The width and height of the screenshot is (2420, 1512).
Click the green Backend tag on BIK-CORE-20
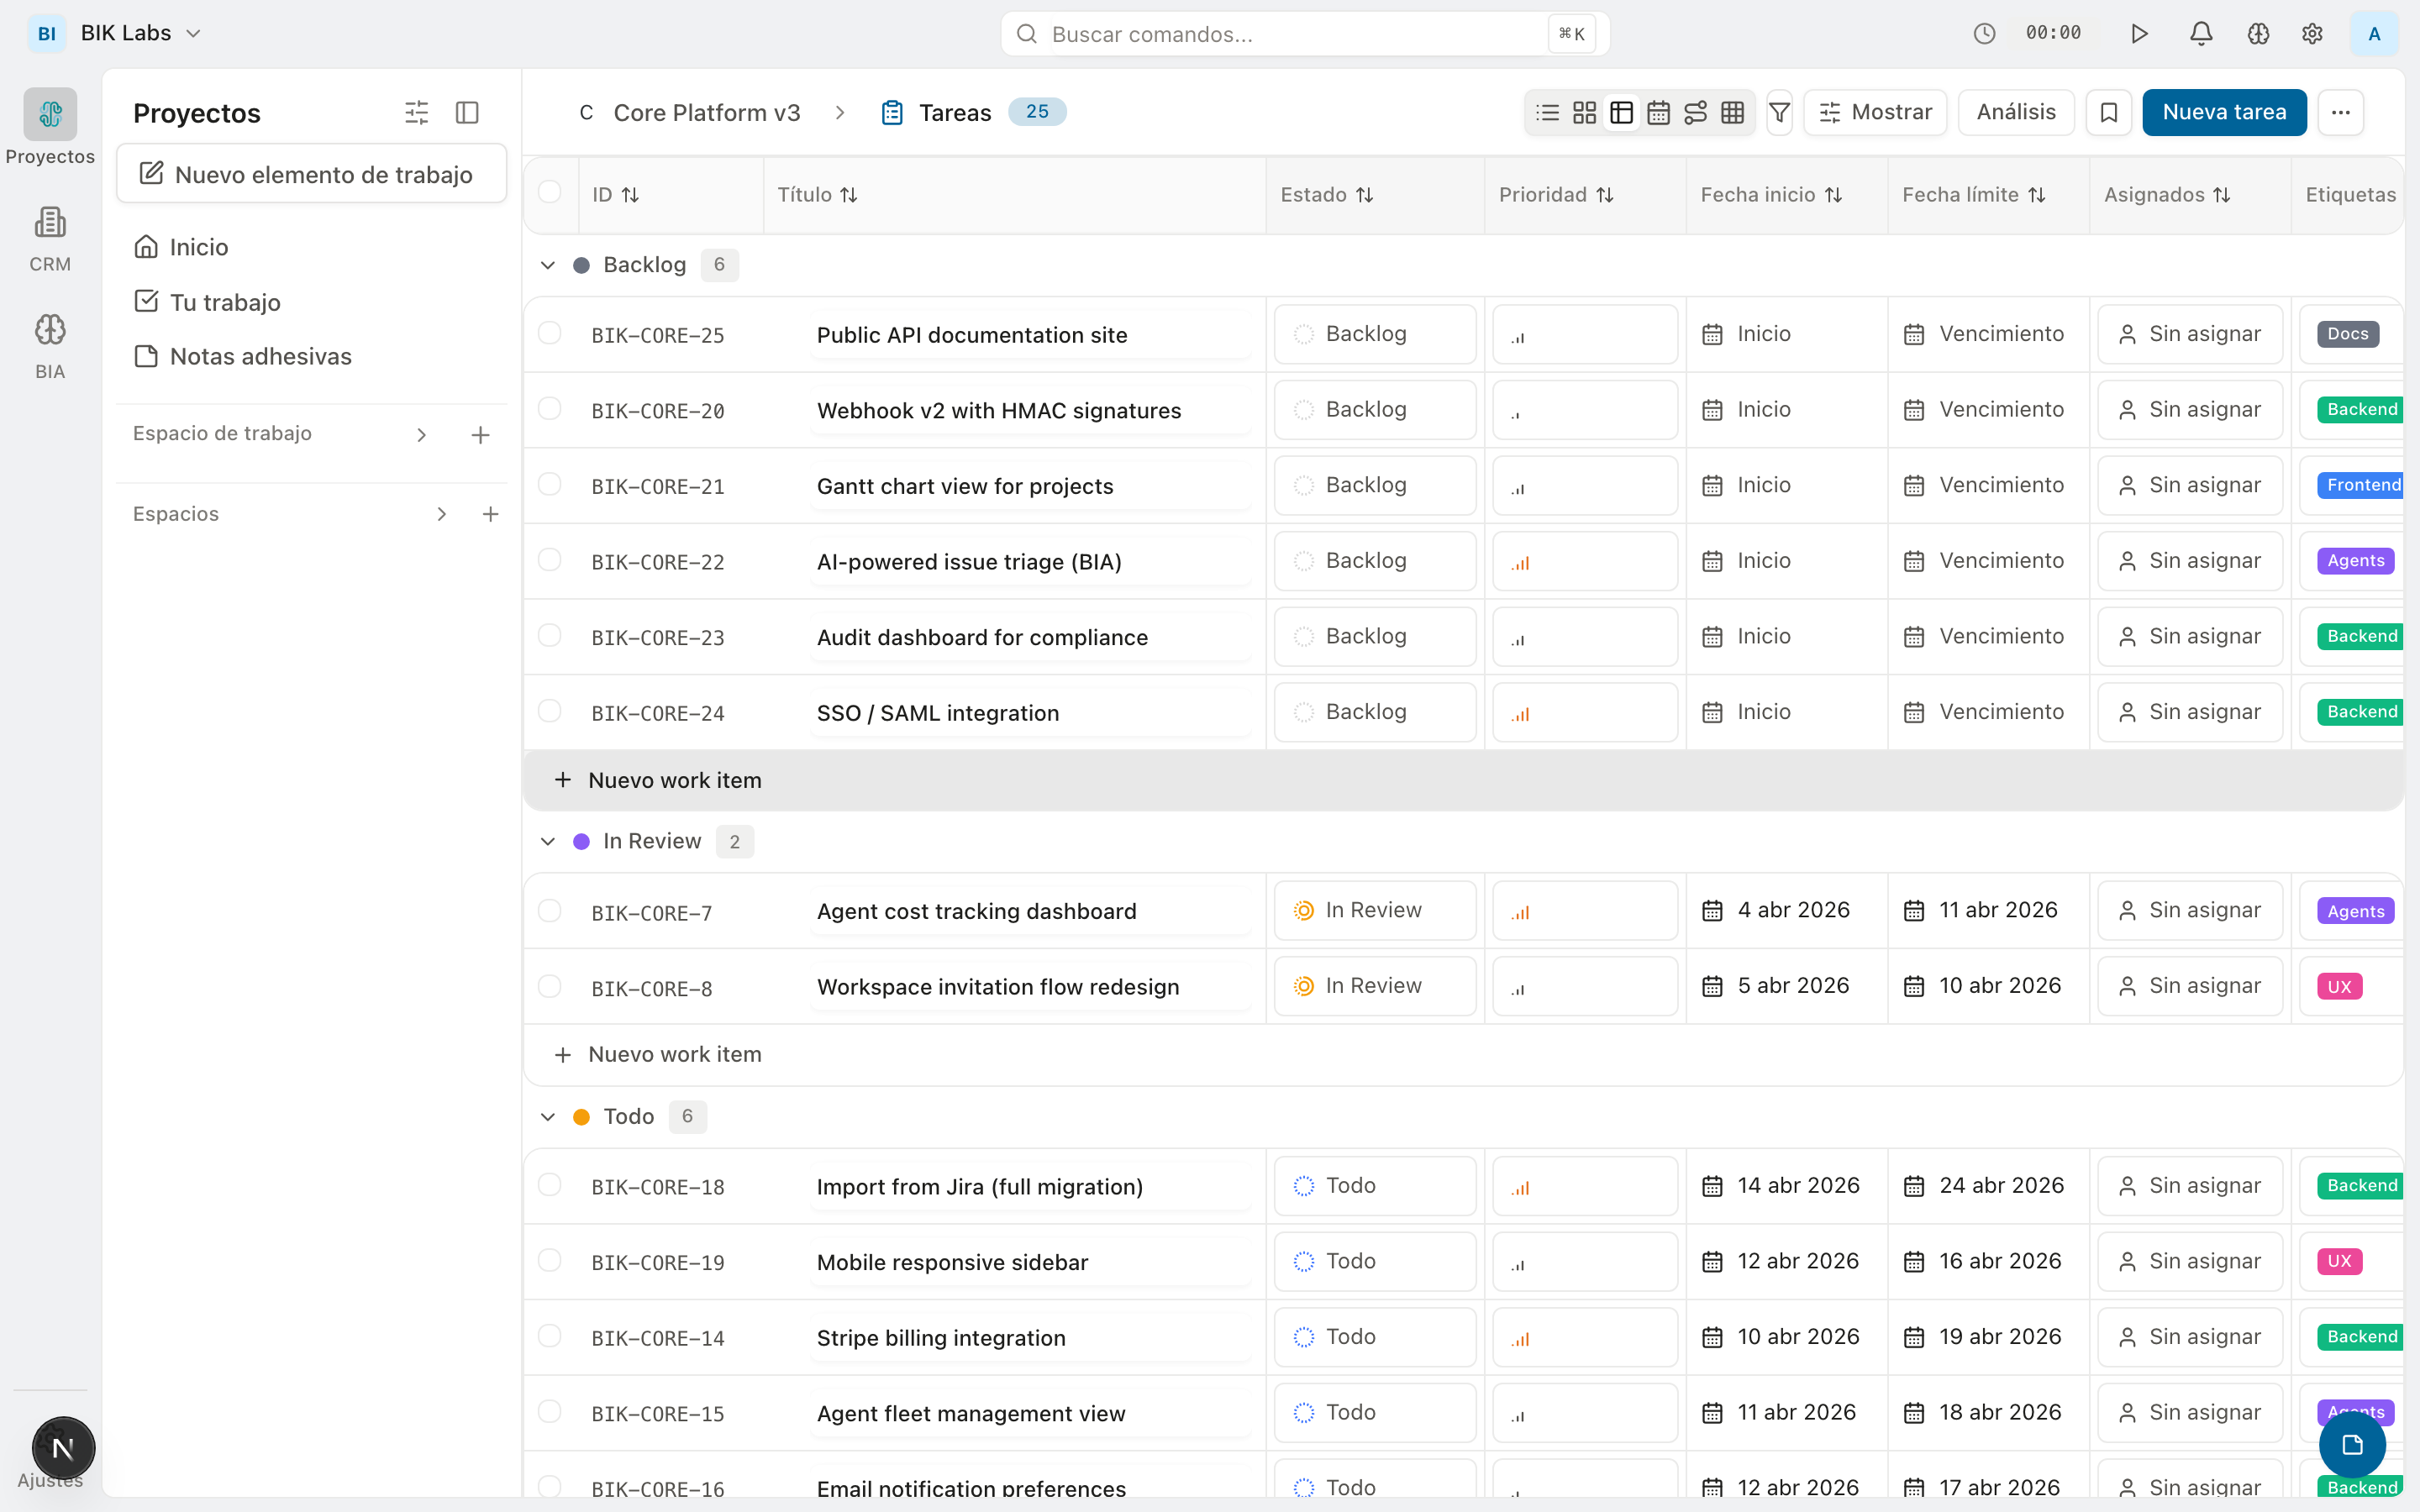click(2361, 409)
